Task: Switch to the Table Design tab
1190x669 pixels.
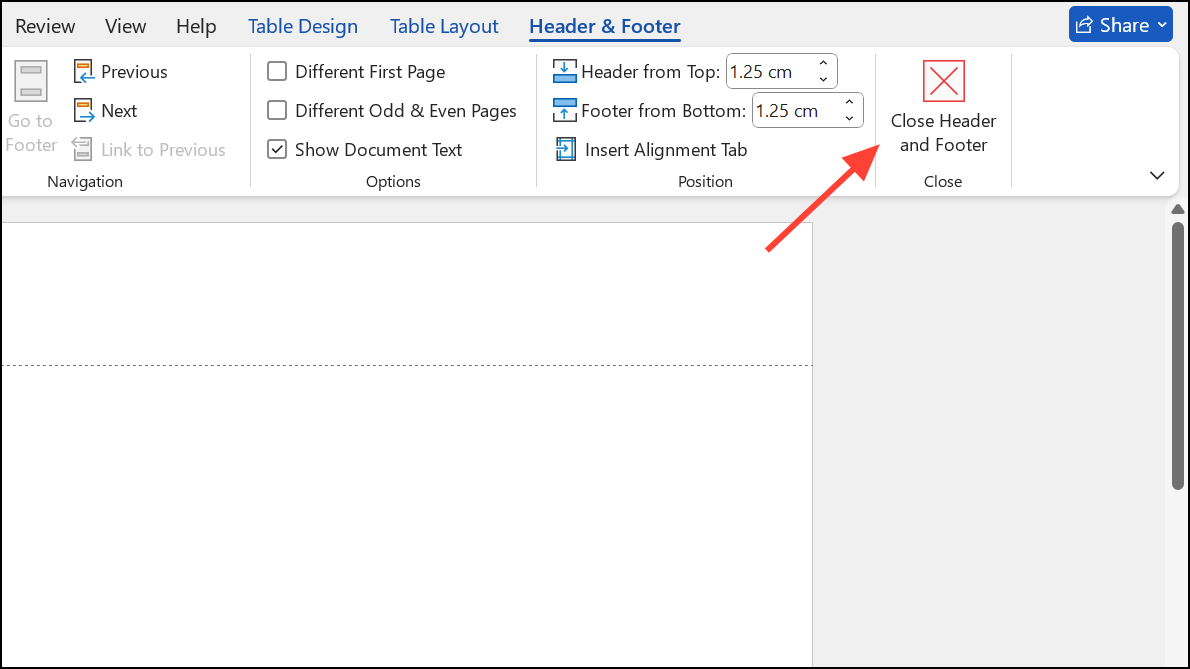Action: tap(303, 26)
